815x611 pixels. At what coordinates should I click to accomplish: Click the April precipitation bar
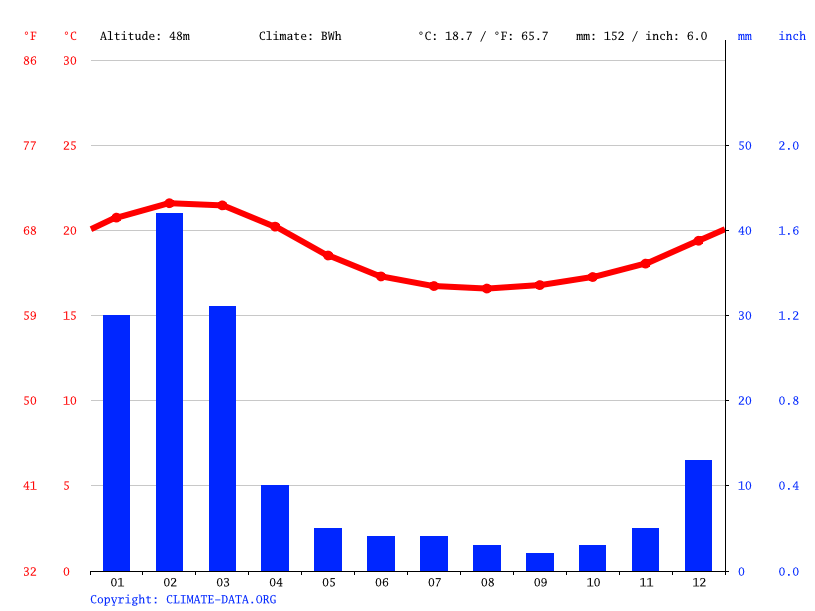[275, 527]
